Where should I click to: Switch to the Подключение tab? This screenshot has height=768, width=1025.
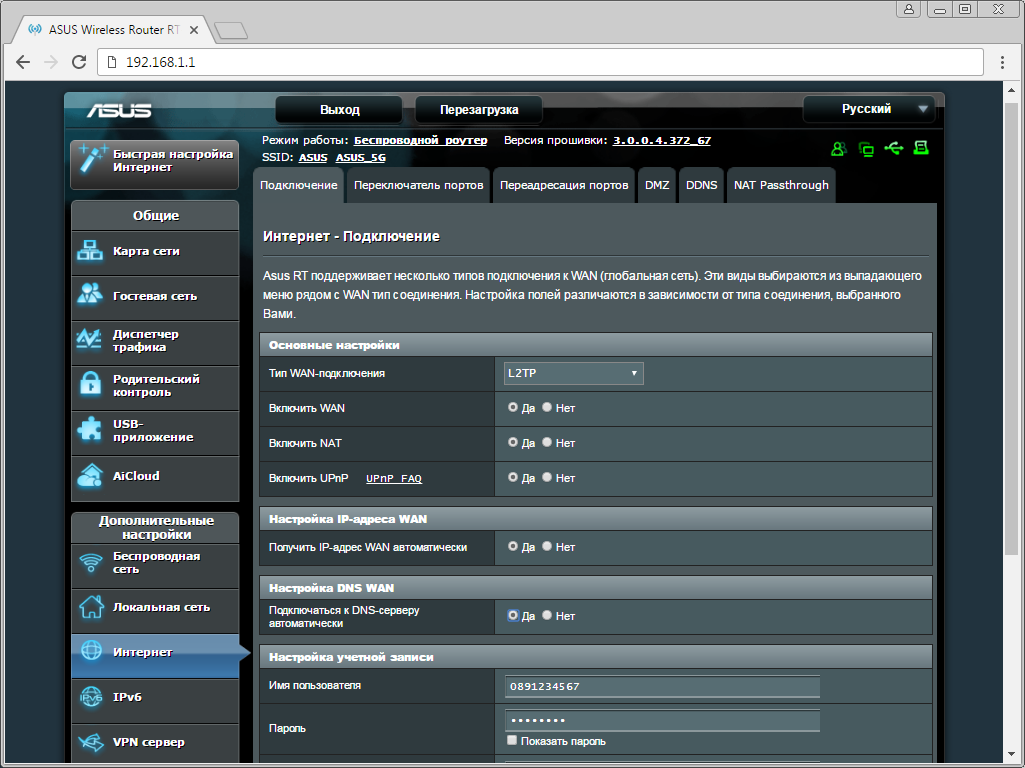[x=299, y=185]
